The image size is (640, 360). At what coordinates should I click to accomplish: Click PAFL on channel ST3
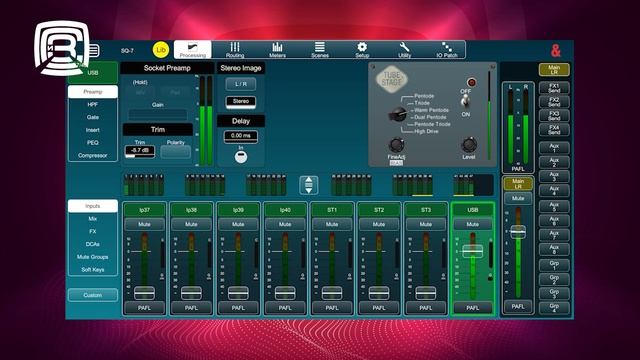click(426, 308)
